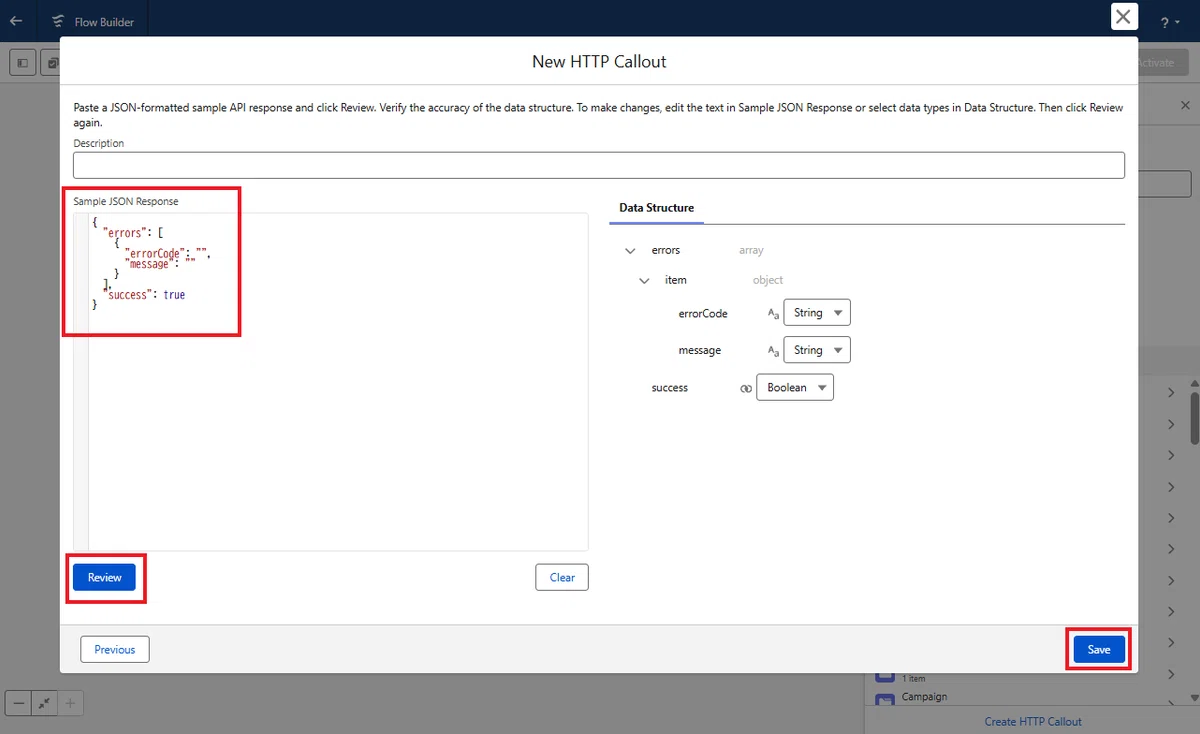
Task: Click the "errors": [ line in JSON
Action: [133, 233]
